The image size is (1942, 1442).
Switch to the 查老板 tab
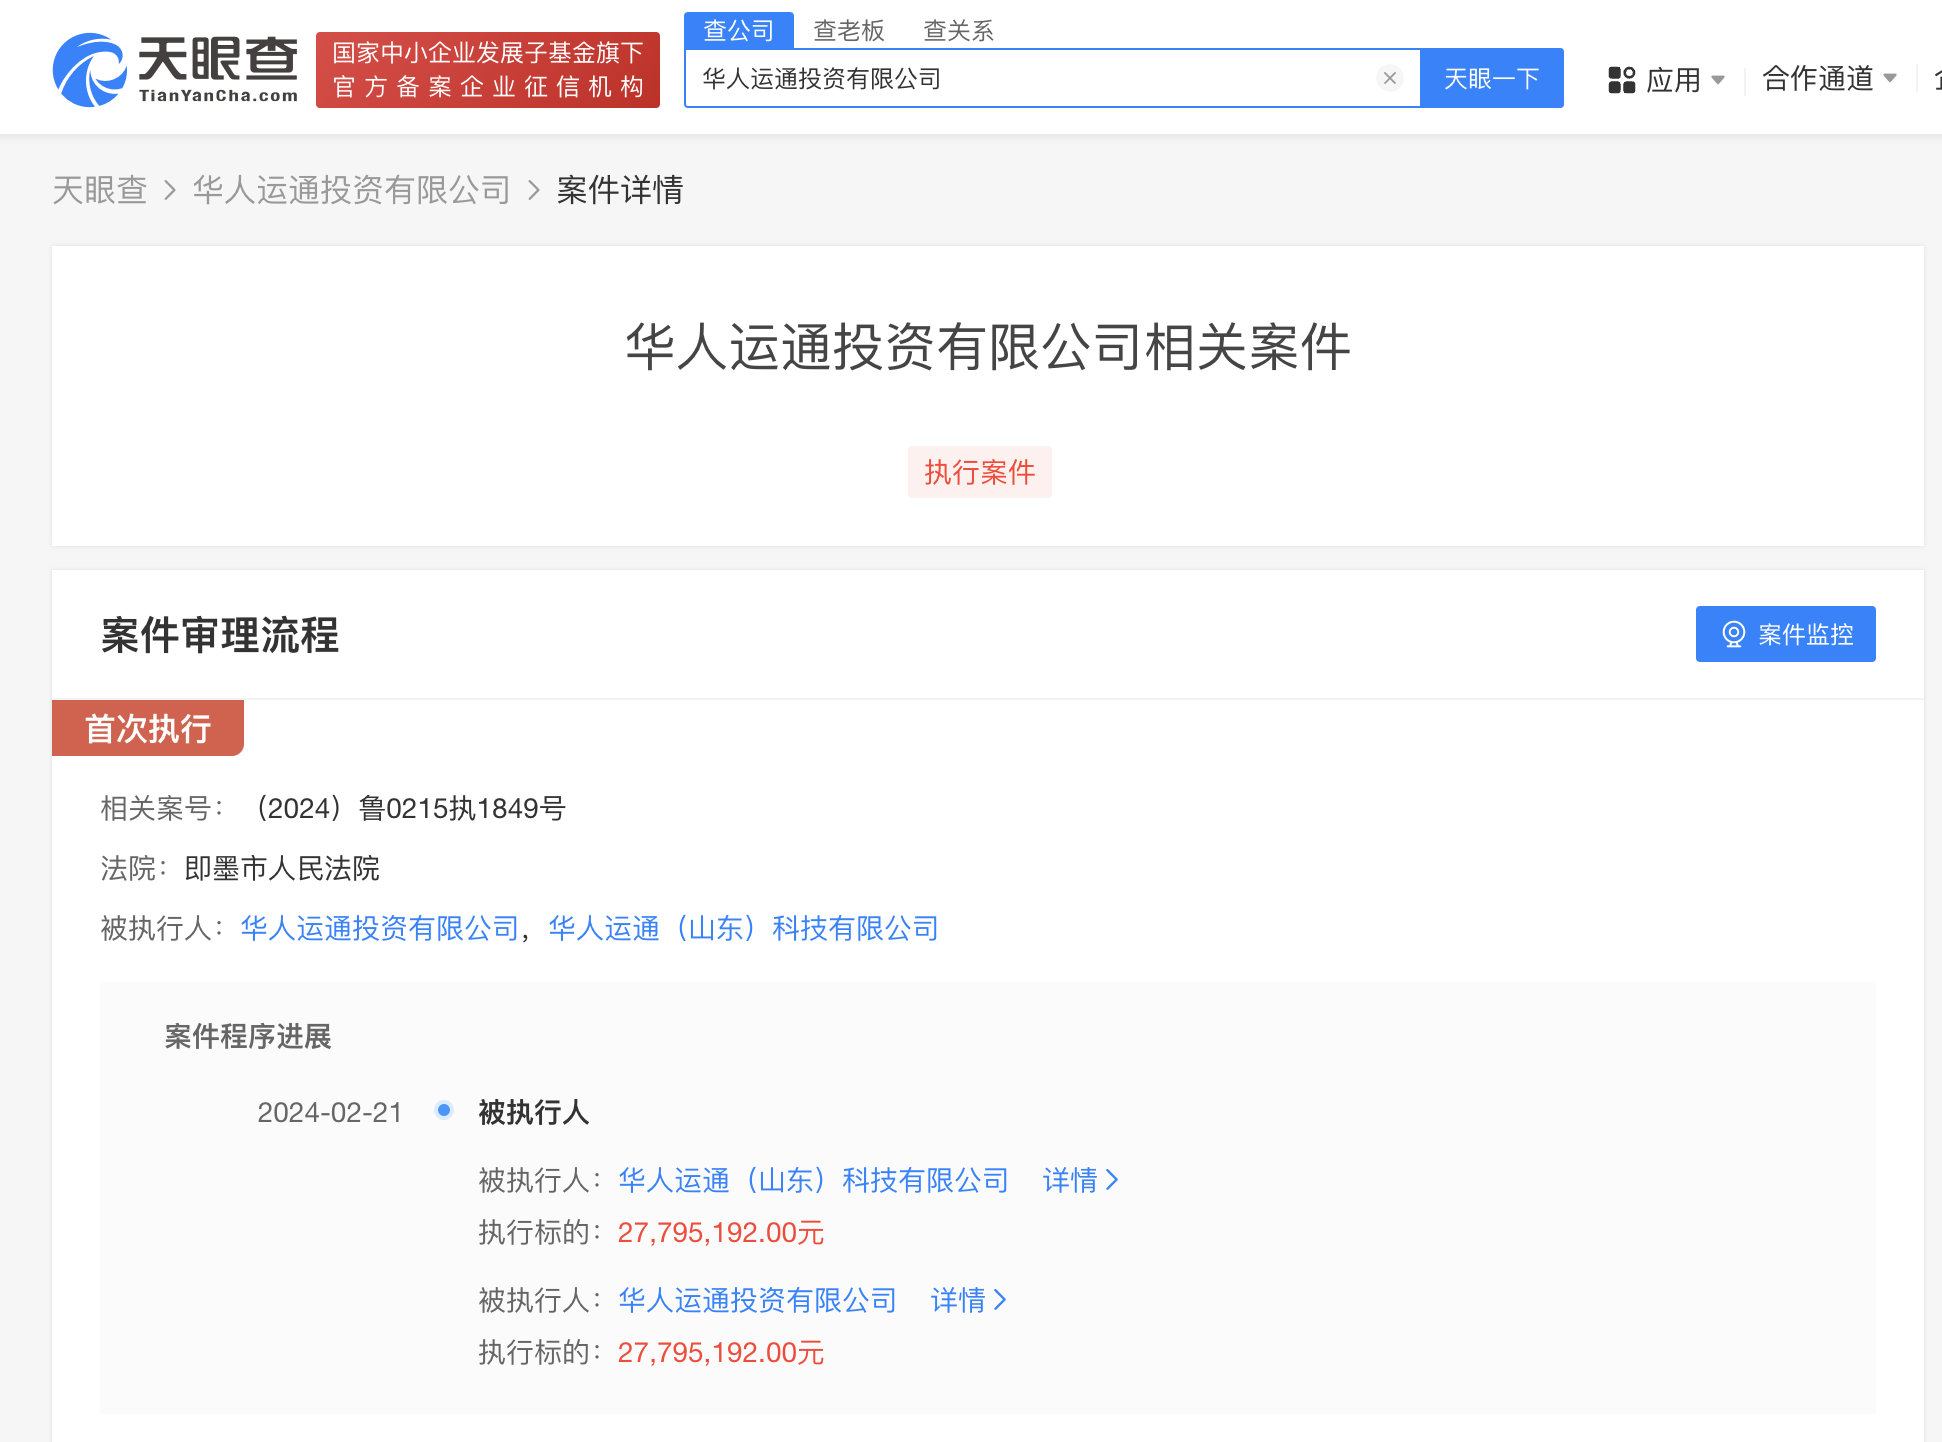coord(849,30)
